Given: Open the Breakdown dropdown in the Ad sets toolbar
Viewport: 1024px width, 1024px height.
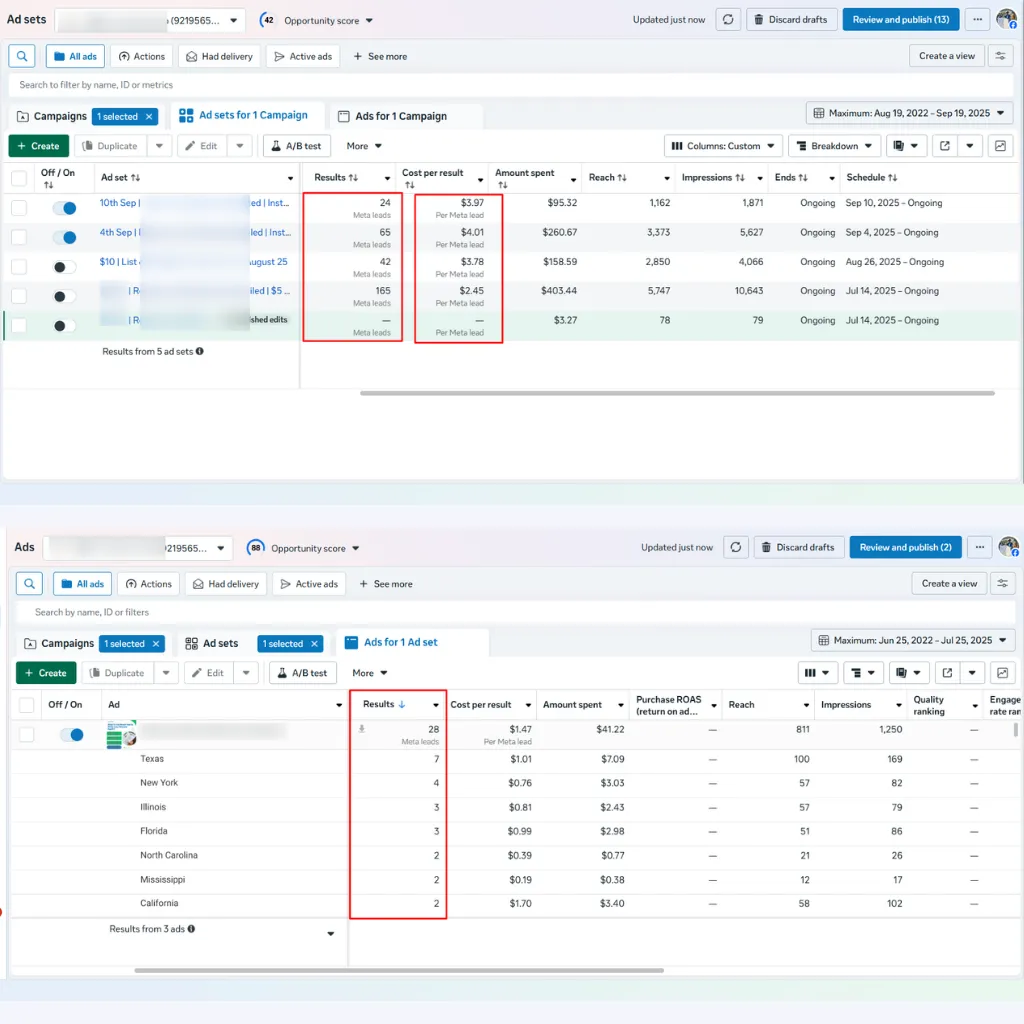Looking at the screenshot, I should point(834,146).
